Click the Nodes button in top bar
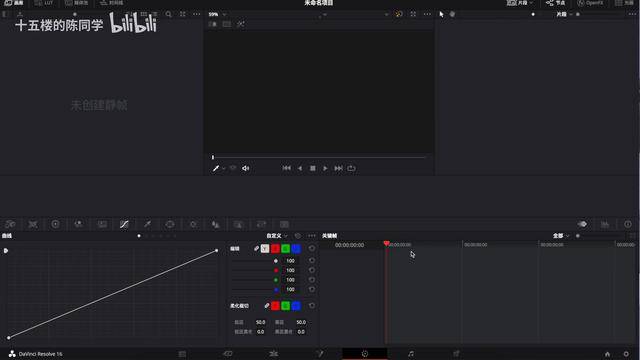This screenshot has height=360, width=640. [556, 3]
